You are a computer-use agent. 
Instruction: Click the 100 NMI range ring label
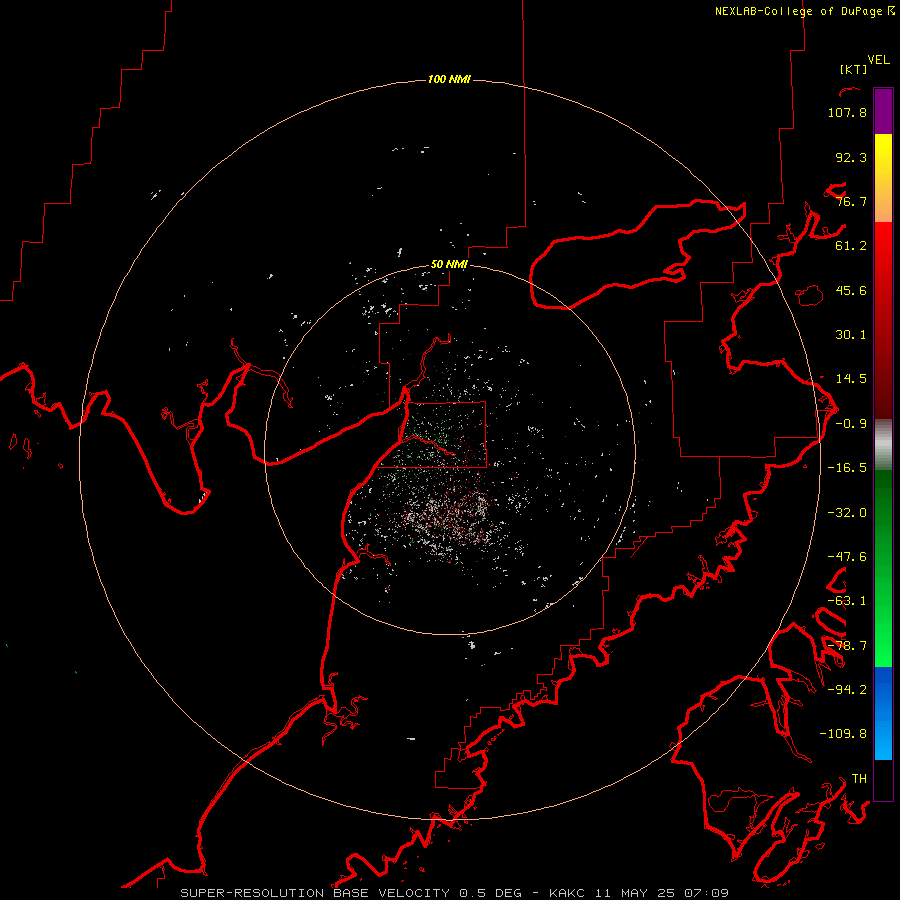point(449,79)
